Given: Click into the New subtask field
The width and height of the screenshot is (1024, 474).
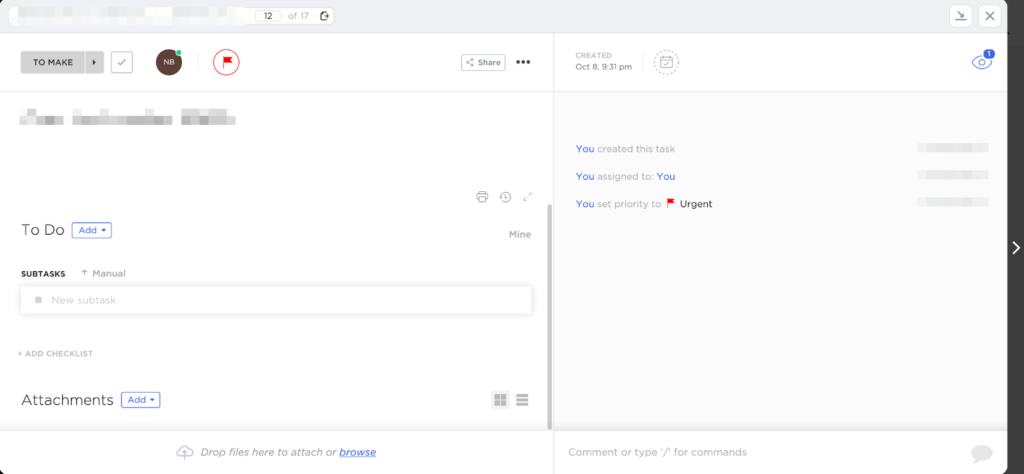Looking at the screenshot, I should [x=280, y=300].
